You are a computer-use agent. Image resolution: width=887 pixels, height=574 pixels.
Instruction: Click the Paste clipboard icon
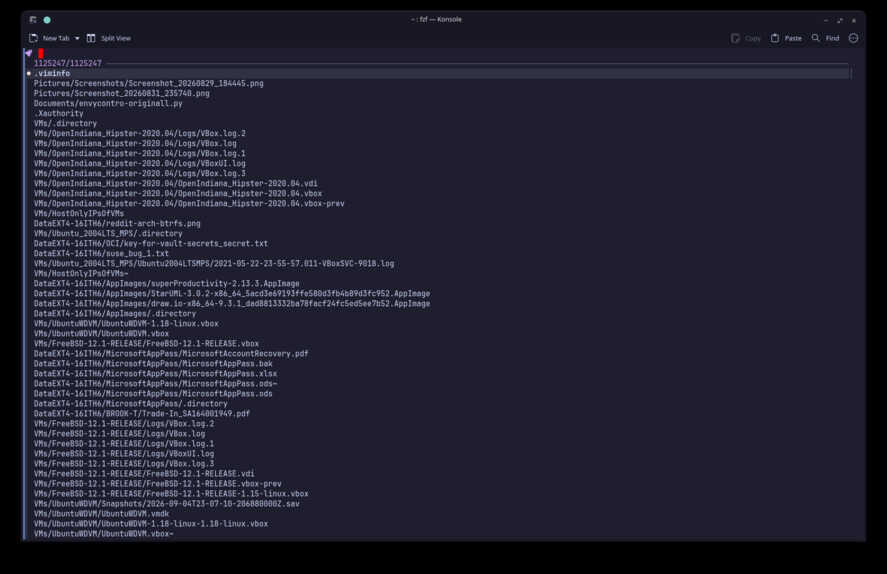pyautogui.click(x=775, y=38)
